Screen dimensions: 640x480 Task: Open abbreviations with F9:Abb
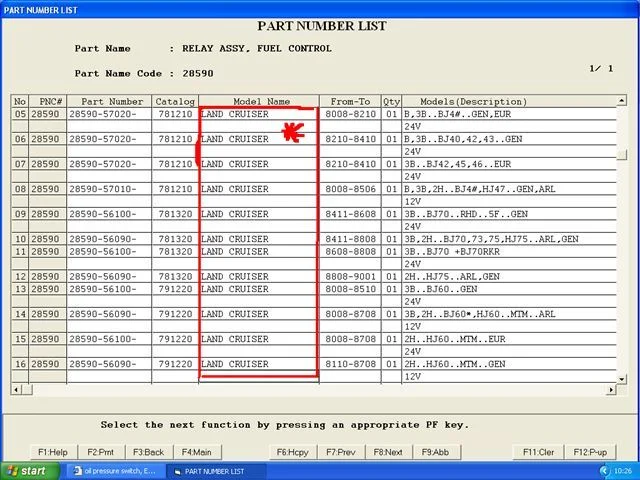click(x=436, y=452)
